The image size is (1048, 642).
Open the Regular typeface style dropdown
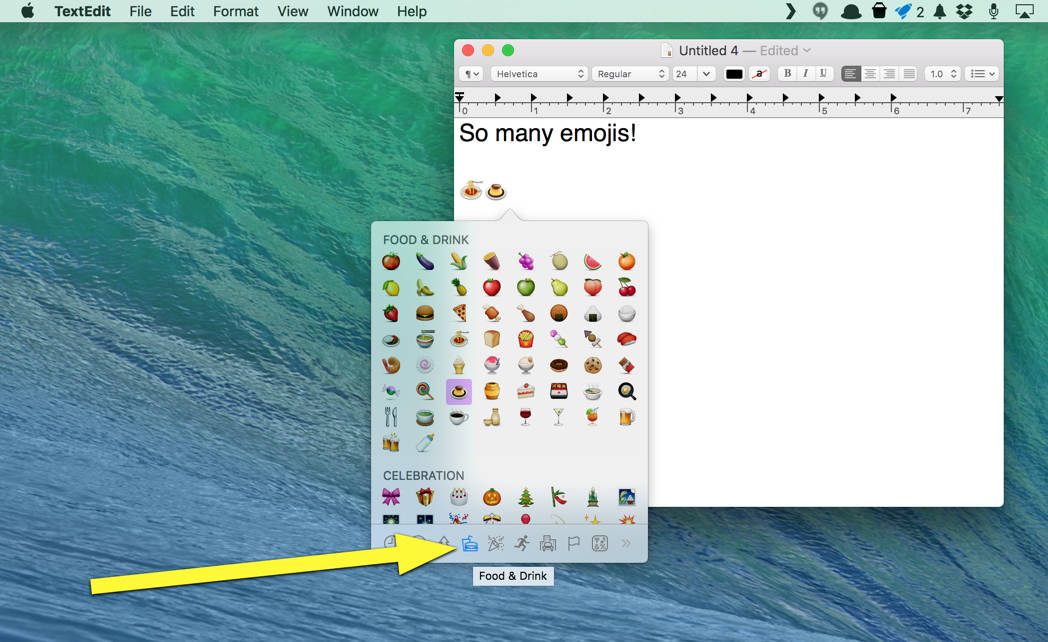[629, 74]
